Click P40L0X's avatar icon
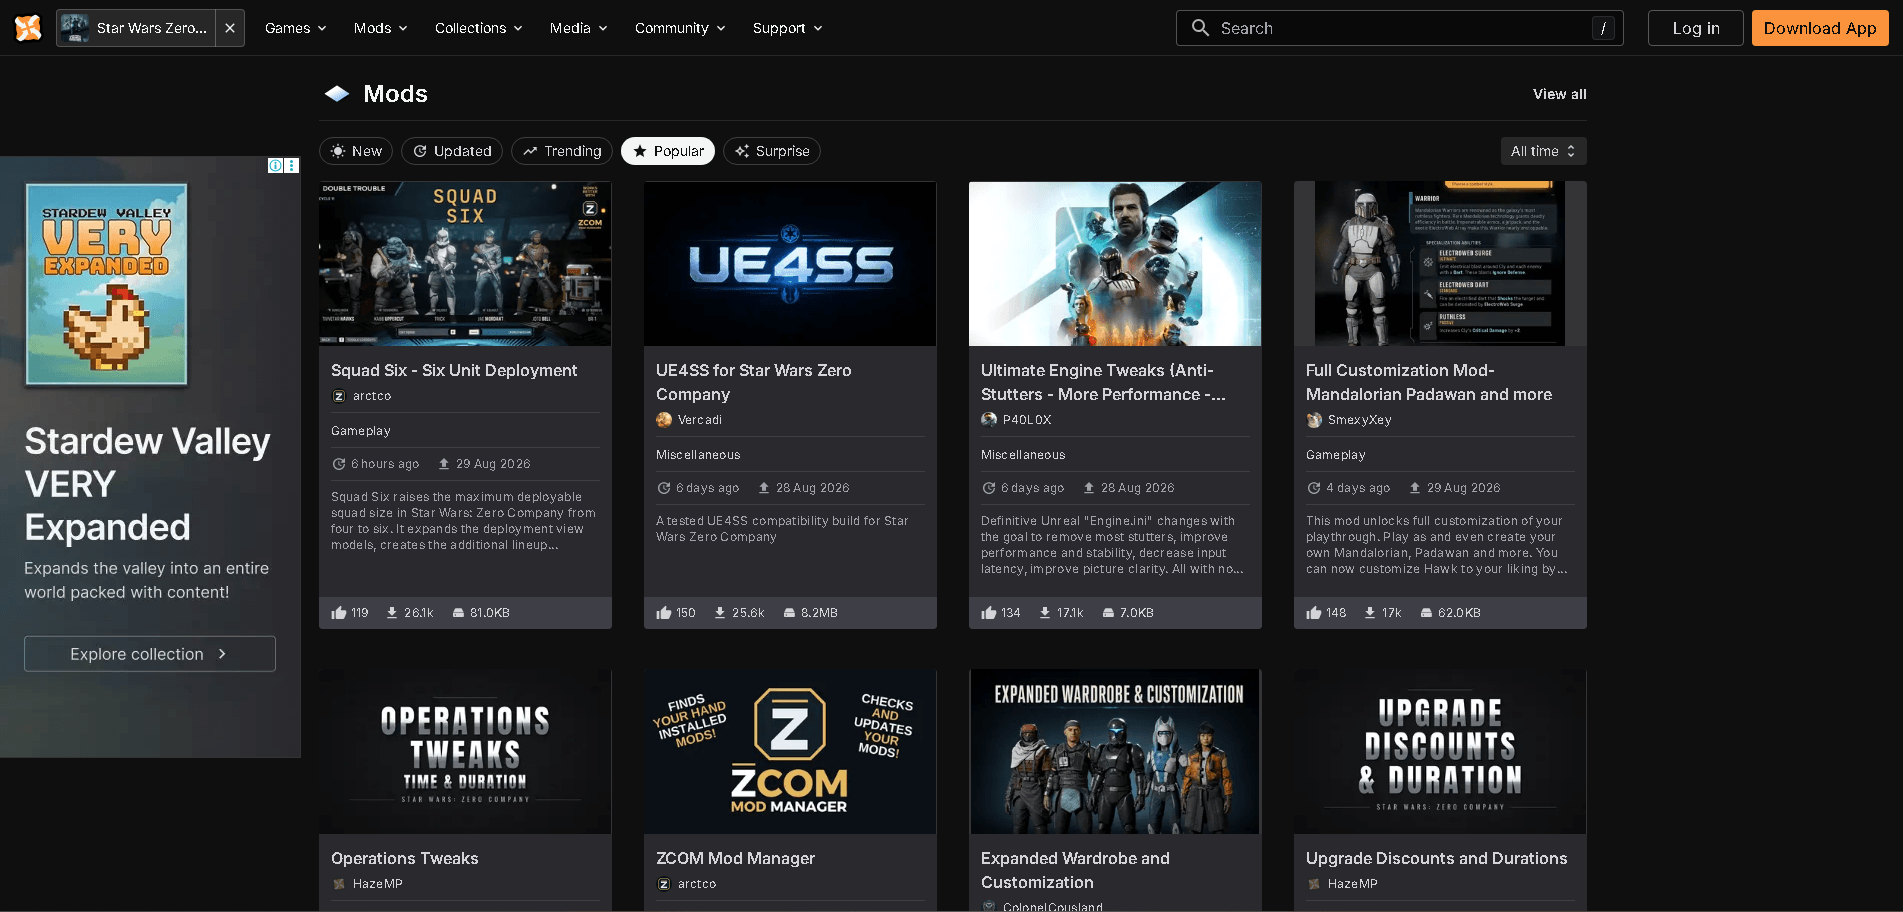This screenshot has width=1903, height=912. pyautogui.click(x=989, y=420)
